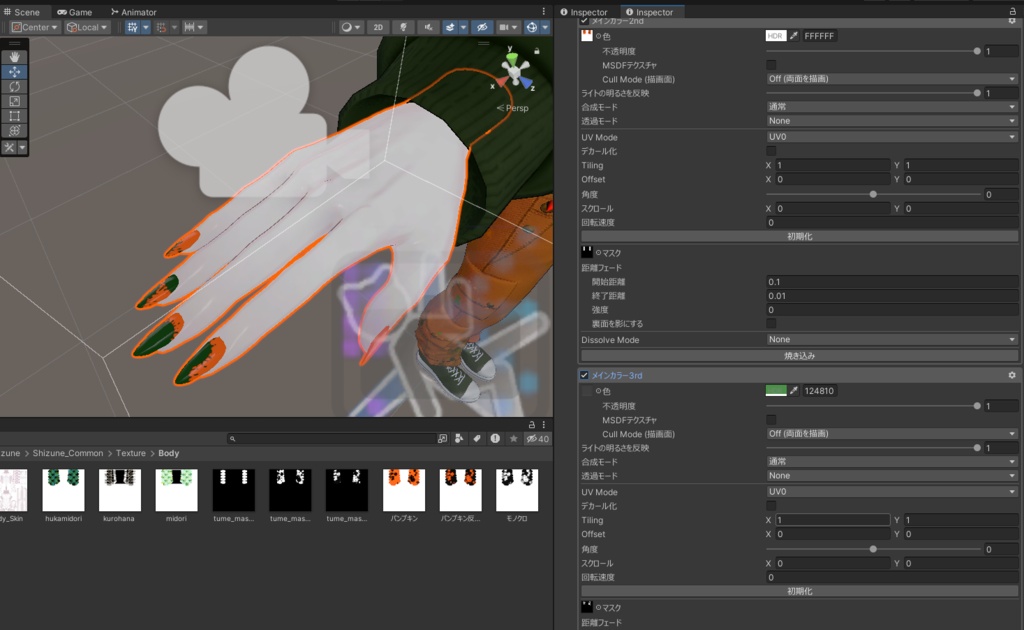
Task: Switch to the first Inspector tab
Action: coord(584,12)
